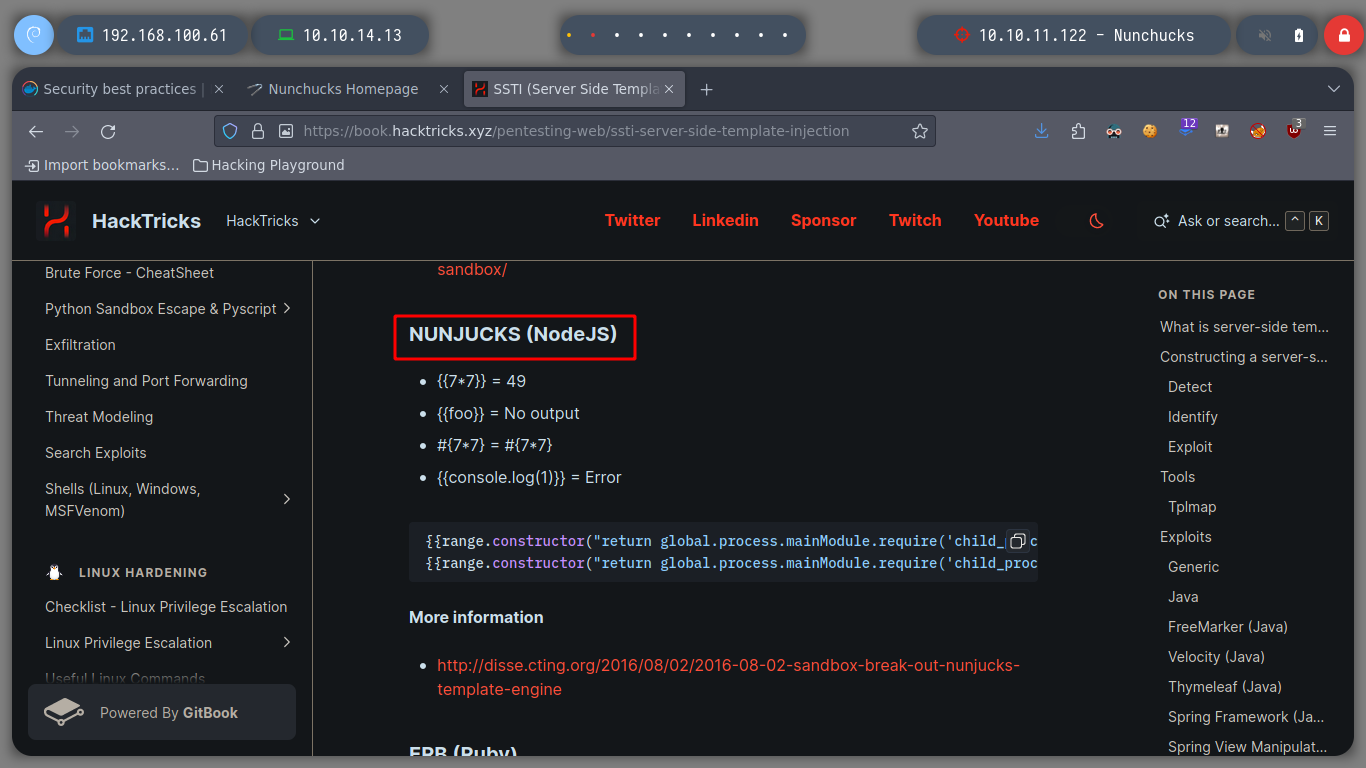Jump to What is server-side template section
Viewport: 1366px width, 768px height.
[x=1244, y=327]
